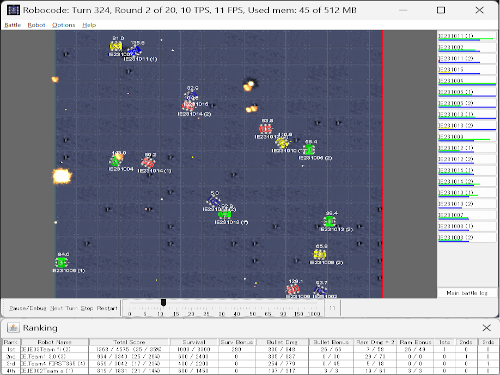The image size is (500, 375).
Task: Click the Bullet Dmg column header
Action: click(282, 342)
